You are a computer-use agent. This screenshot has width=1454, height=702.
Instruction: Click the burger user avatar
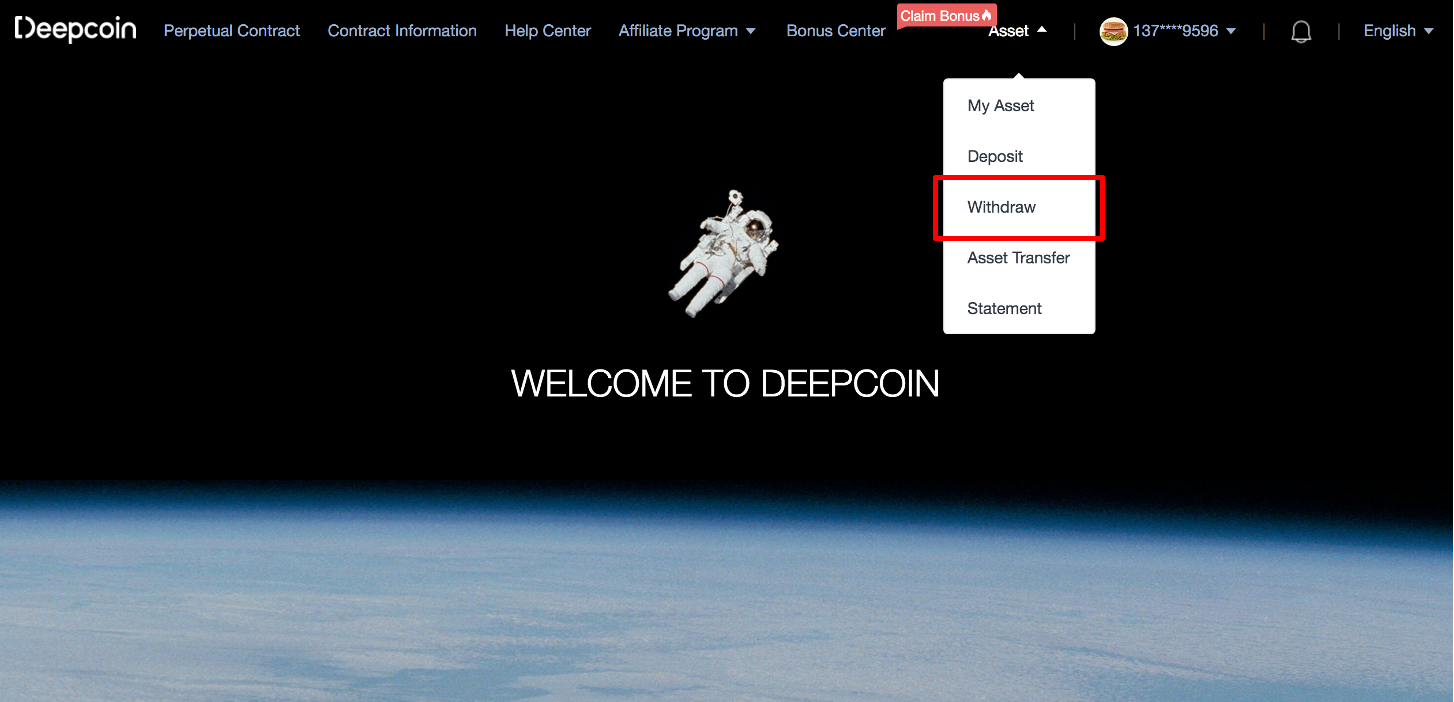1113,32
